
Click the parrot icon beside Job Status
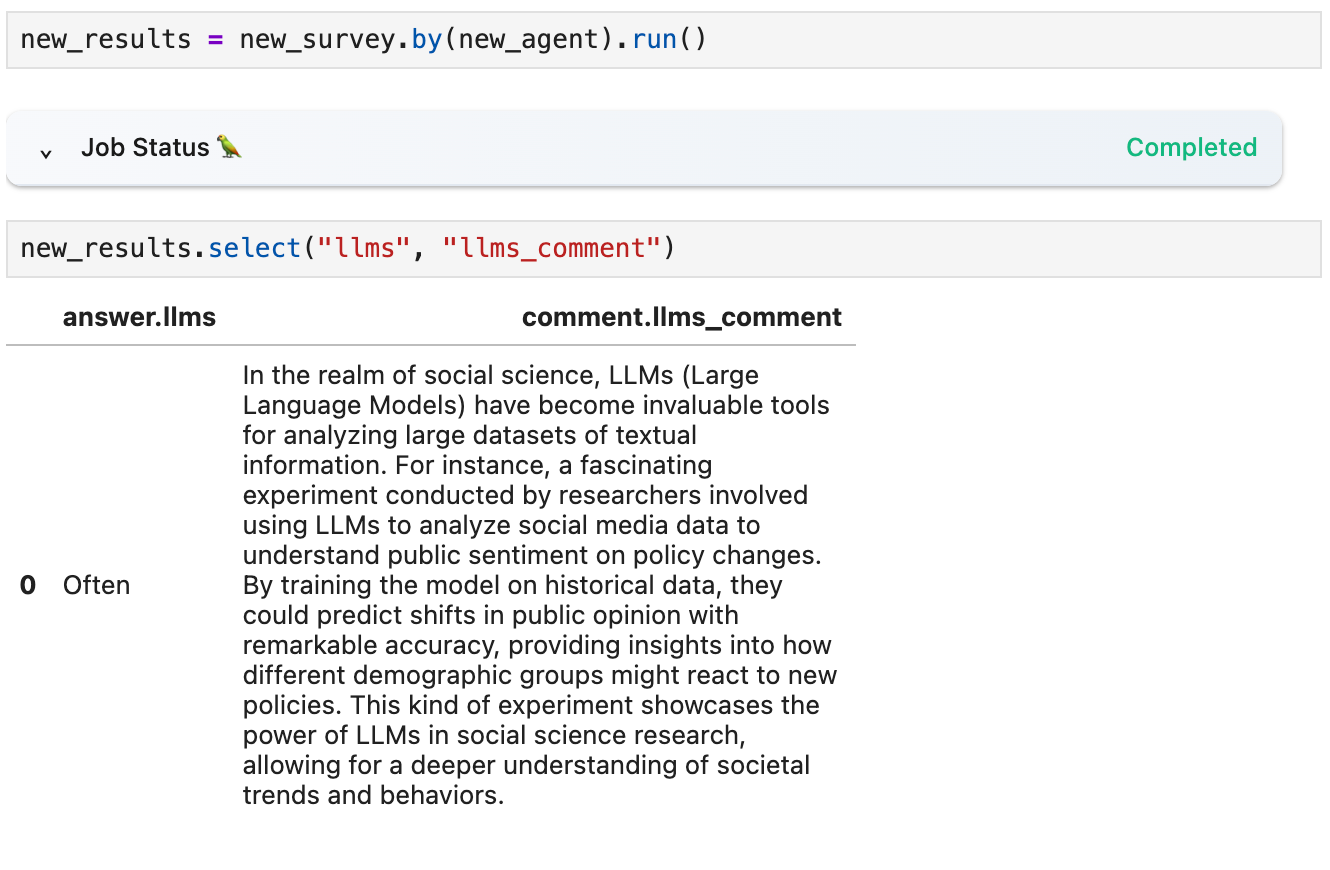pos(230,147)
